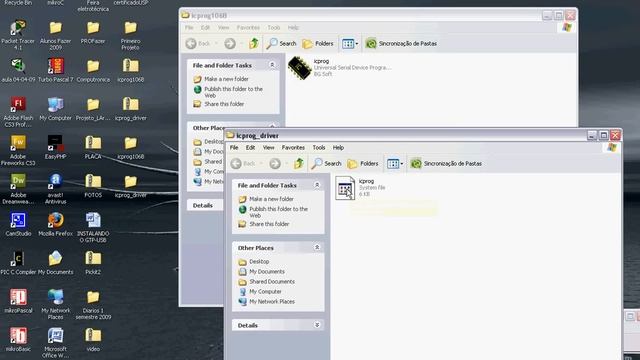Screen dimensions: 640x360
Task: Open Favorites menu in icprog106B window
Action: (248, 27)
